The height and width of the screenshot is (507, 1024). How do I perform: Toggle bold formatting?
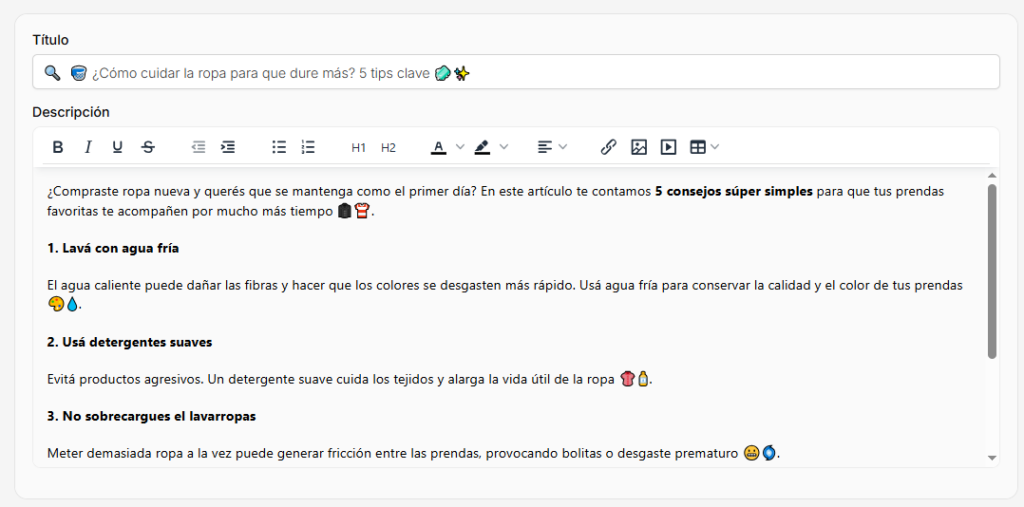(57, 148)
